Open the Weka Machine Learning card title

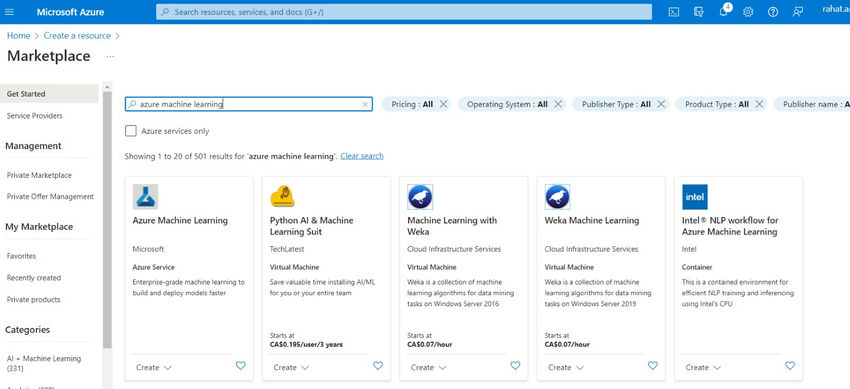pos(592,221)
